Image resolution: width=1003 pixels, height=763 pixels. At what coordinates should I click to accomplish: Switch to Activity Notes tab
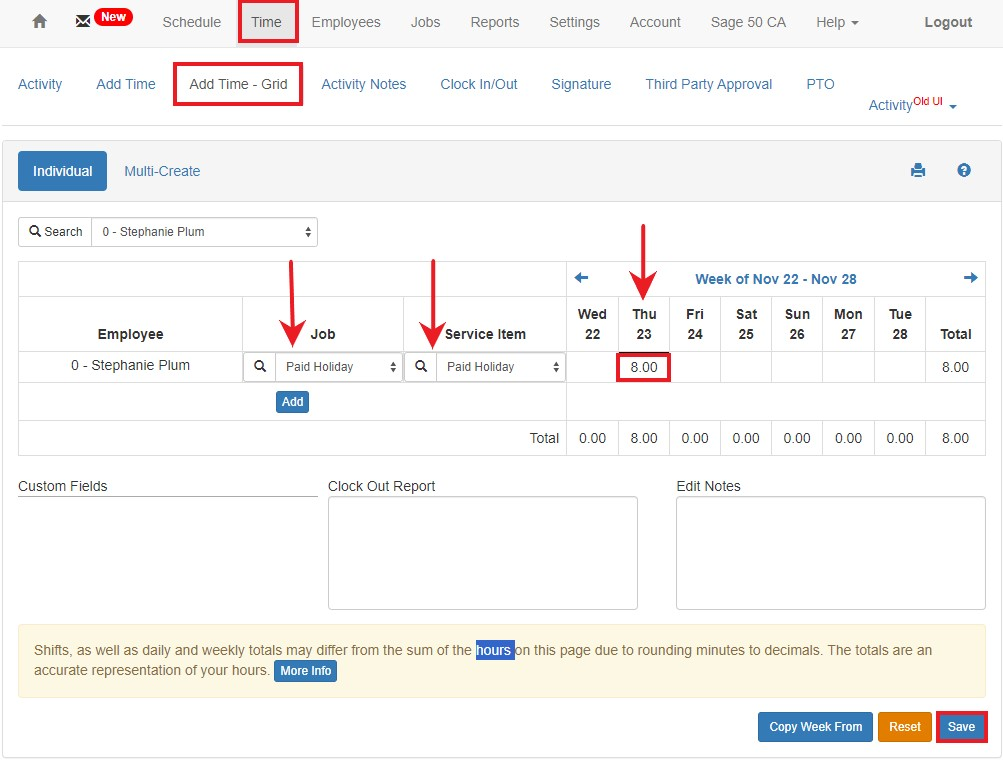(363, 84)
